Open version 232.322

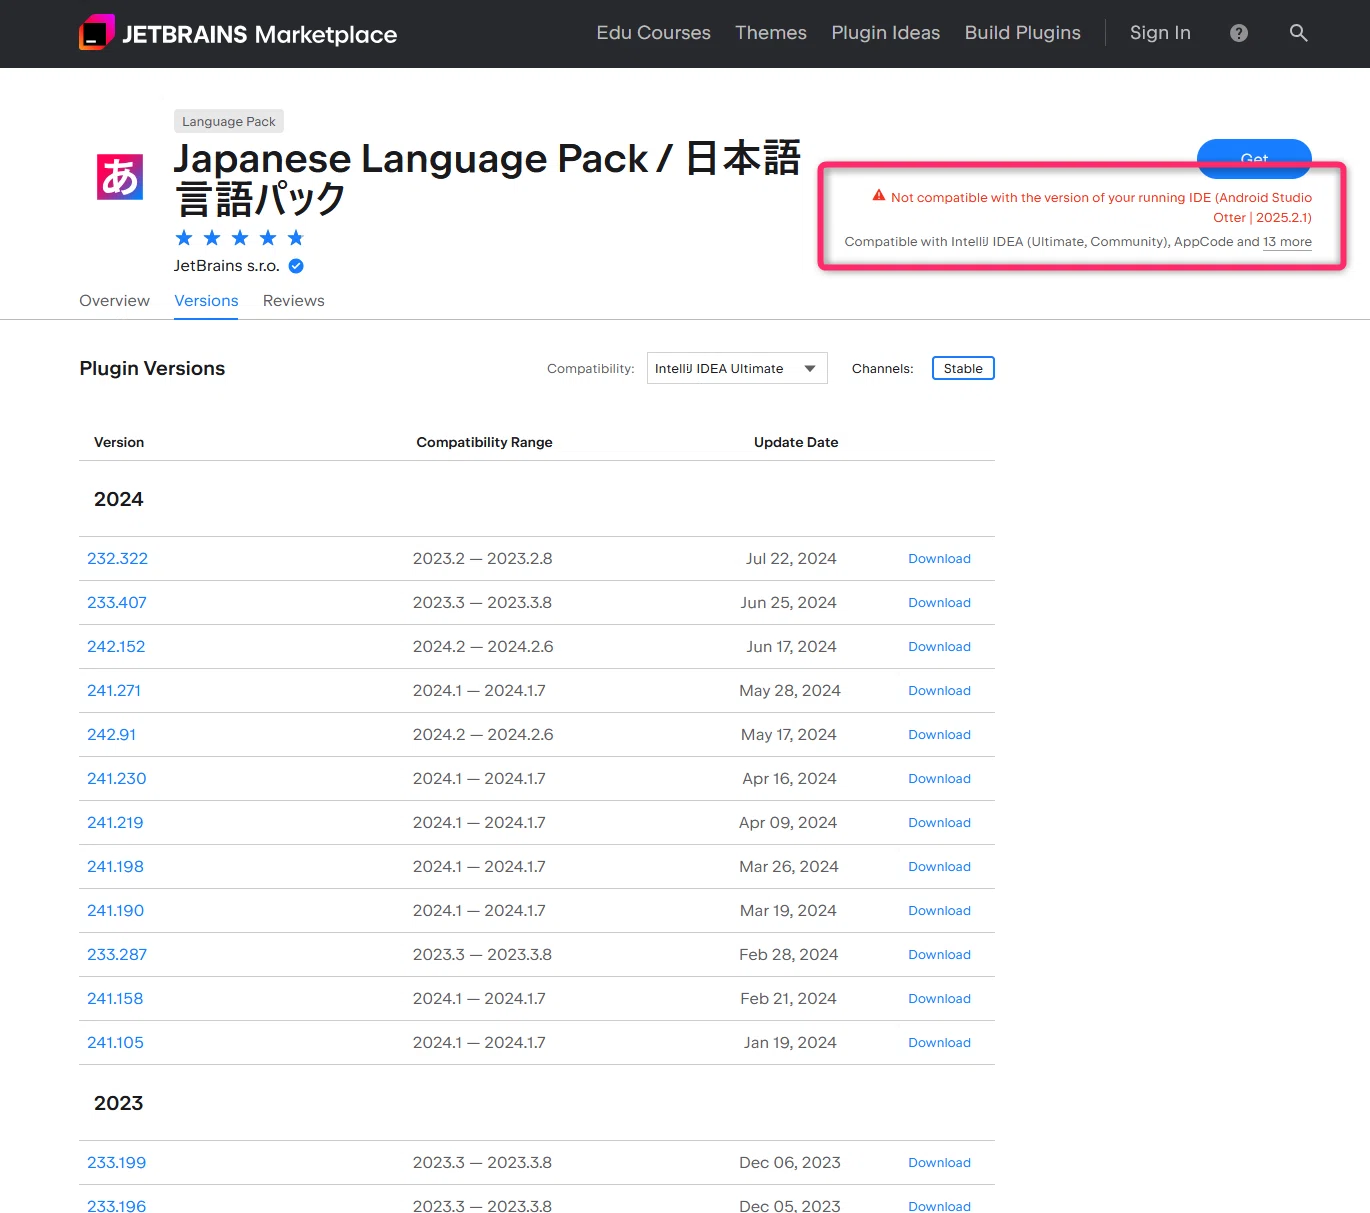[x=117, y=559]
